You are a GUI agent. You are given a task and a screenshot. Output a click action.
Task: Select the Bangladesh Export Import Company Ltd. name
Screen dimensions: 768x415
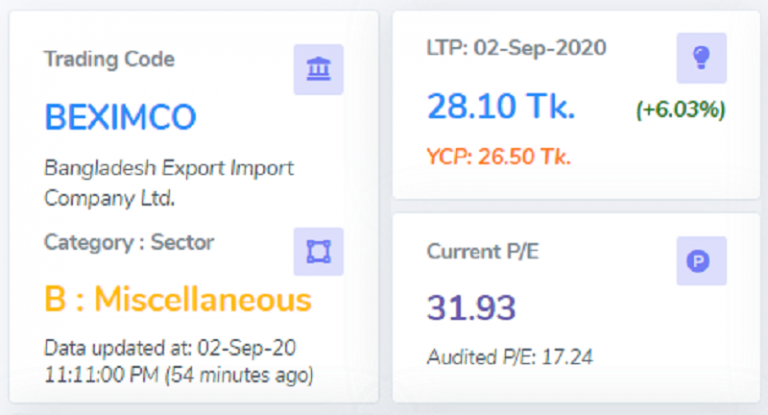pos(168,168)
